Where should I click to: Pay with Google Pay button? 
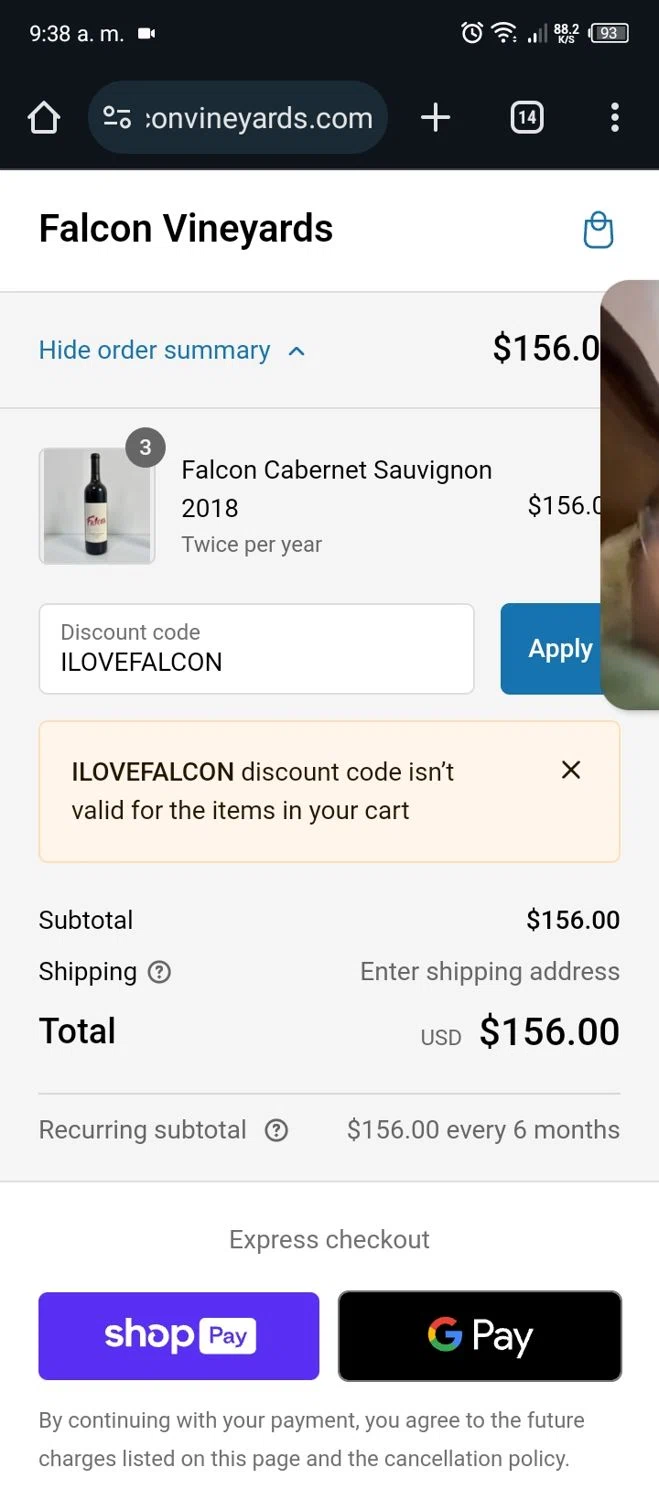tap(480, 1336)
